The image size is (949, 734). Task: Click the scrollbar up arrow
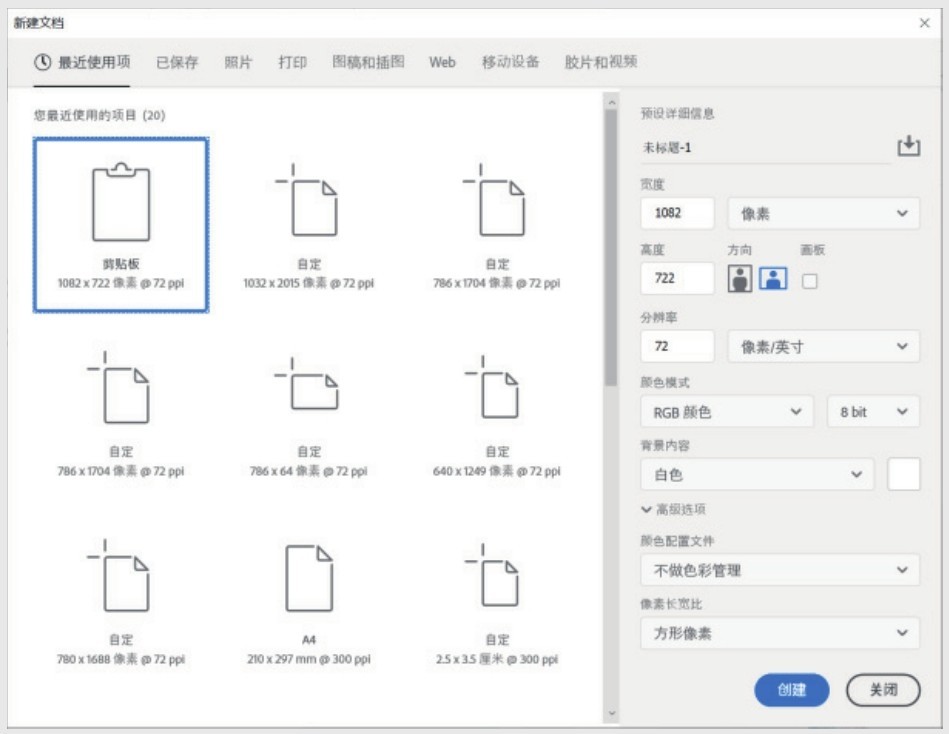coord(611,103)
